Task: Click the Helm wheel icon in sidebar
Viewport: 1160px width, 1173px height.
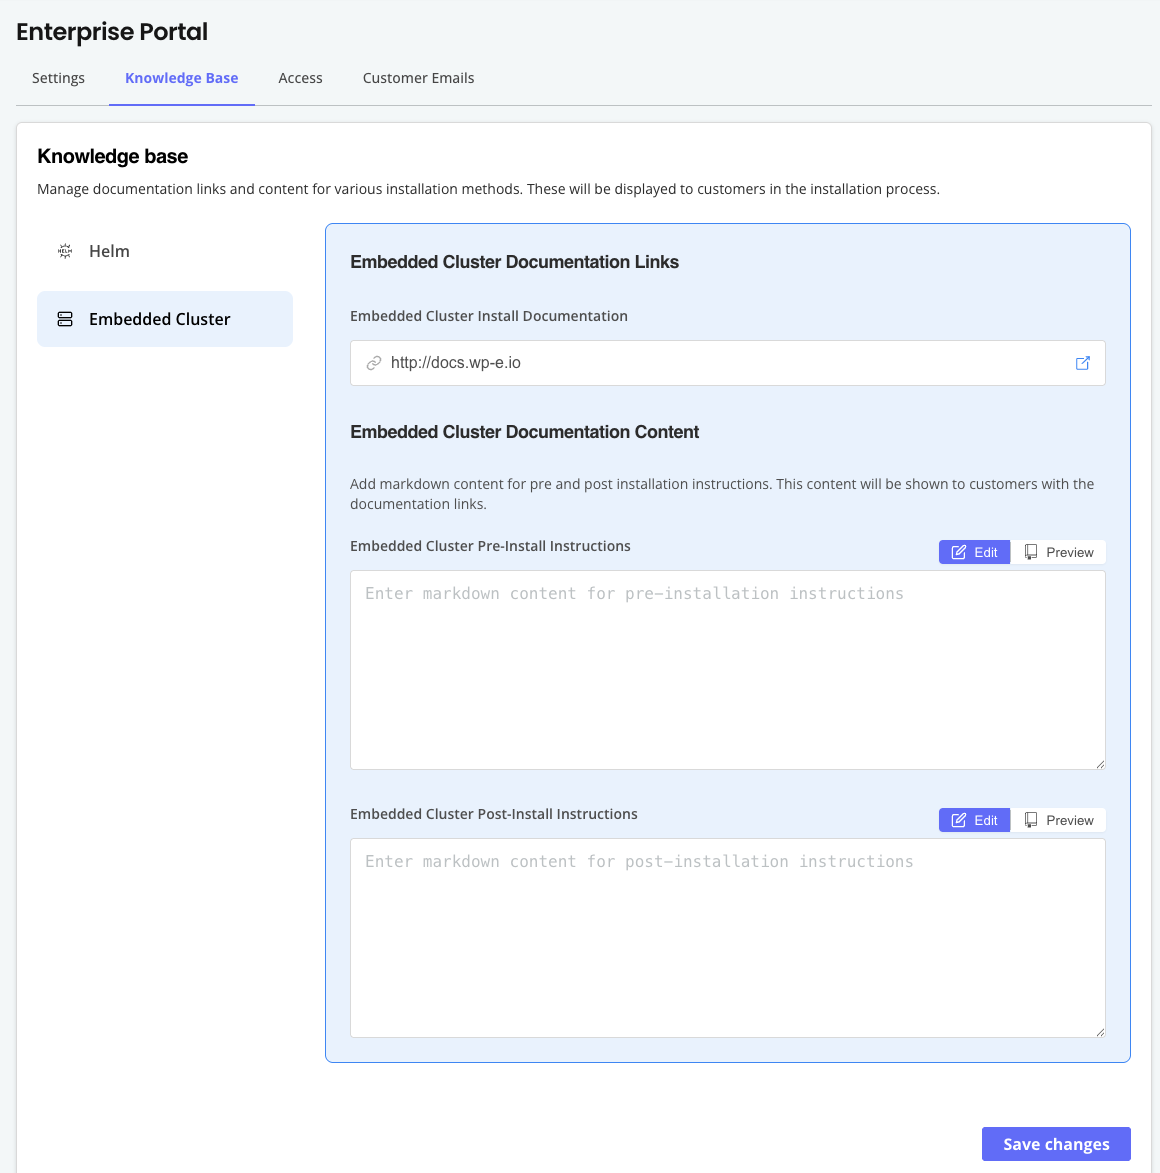Action: 64,251
